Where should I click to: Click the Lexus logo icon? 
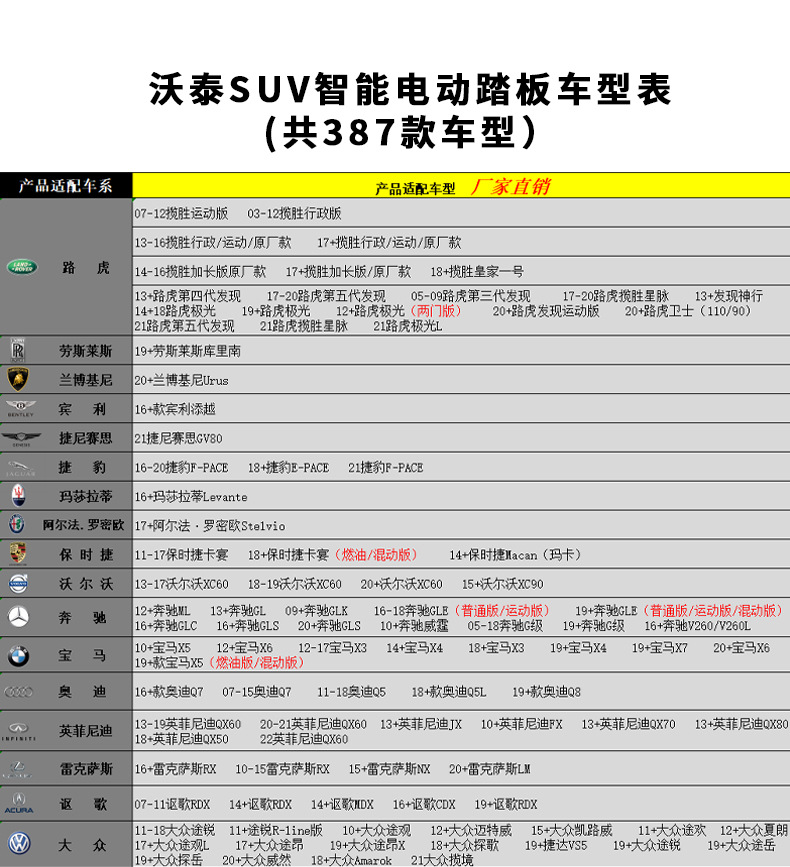coord(18,769)
